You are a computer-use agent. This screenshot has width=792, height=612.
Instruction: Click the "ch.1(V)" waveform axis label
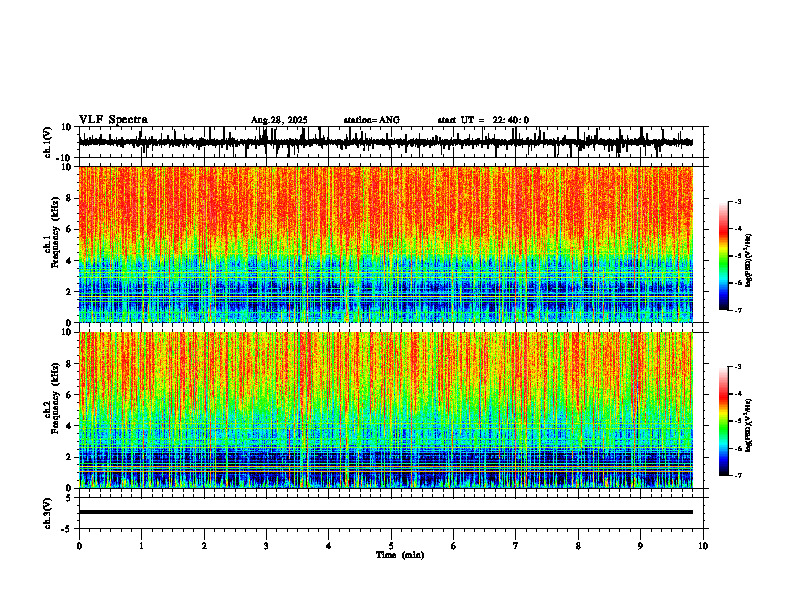point(48,142)
